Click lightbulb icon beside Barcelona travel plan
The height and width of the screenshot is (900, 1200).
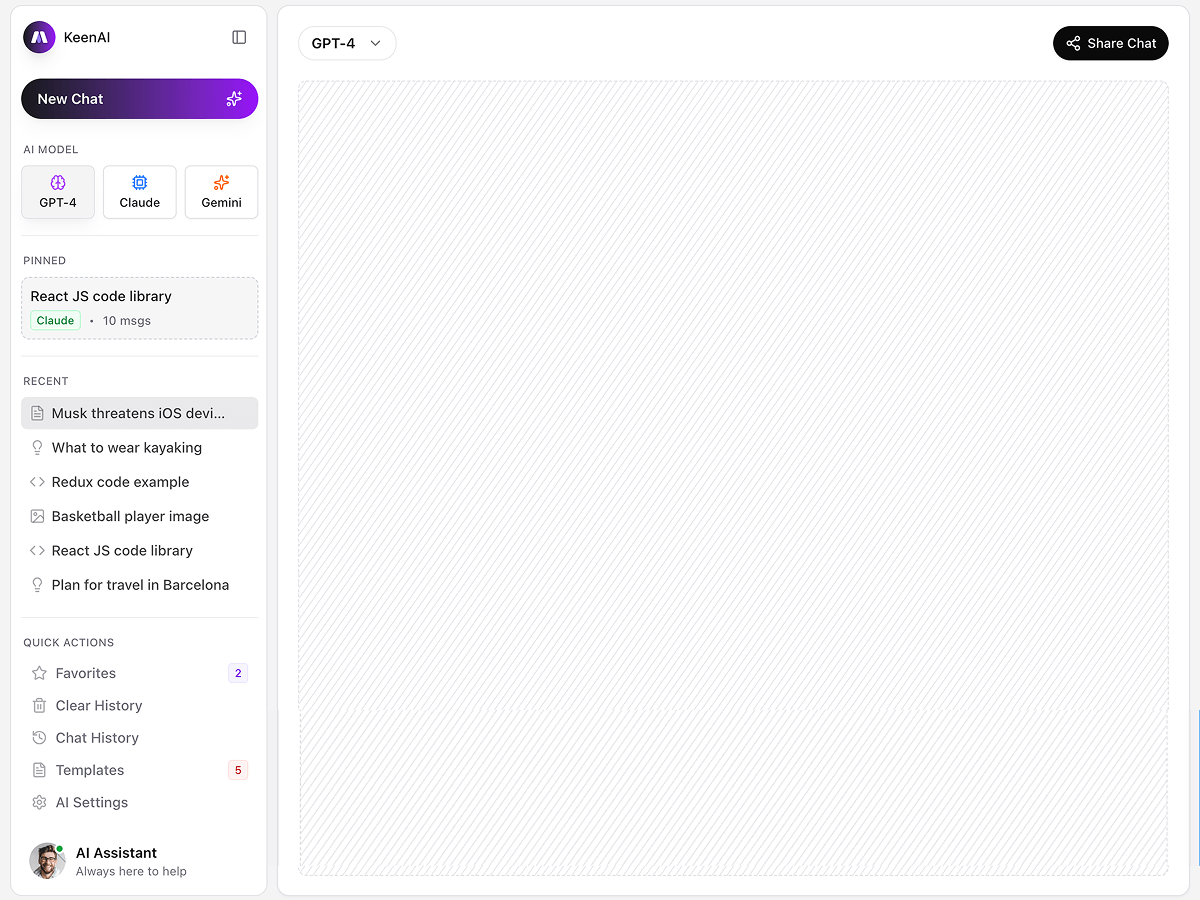tap(37, 585)
